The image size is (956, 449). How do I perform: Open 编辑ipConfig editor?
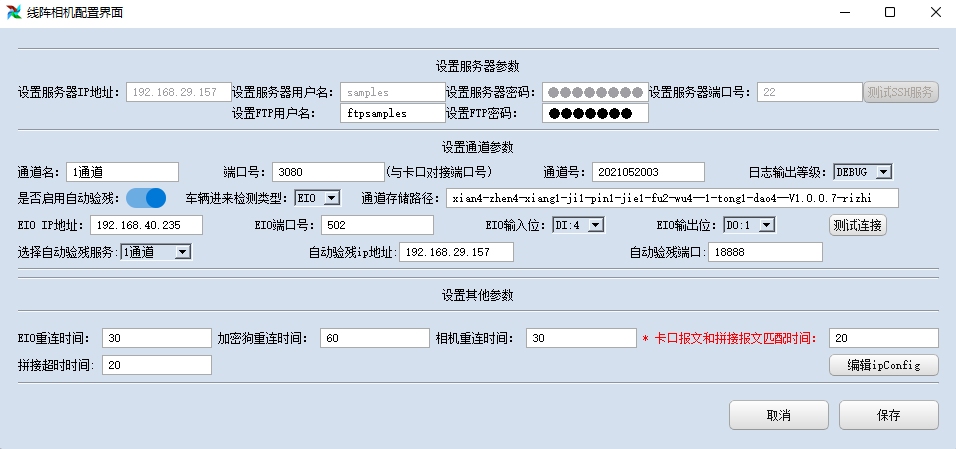(883, 365)
